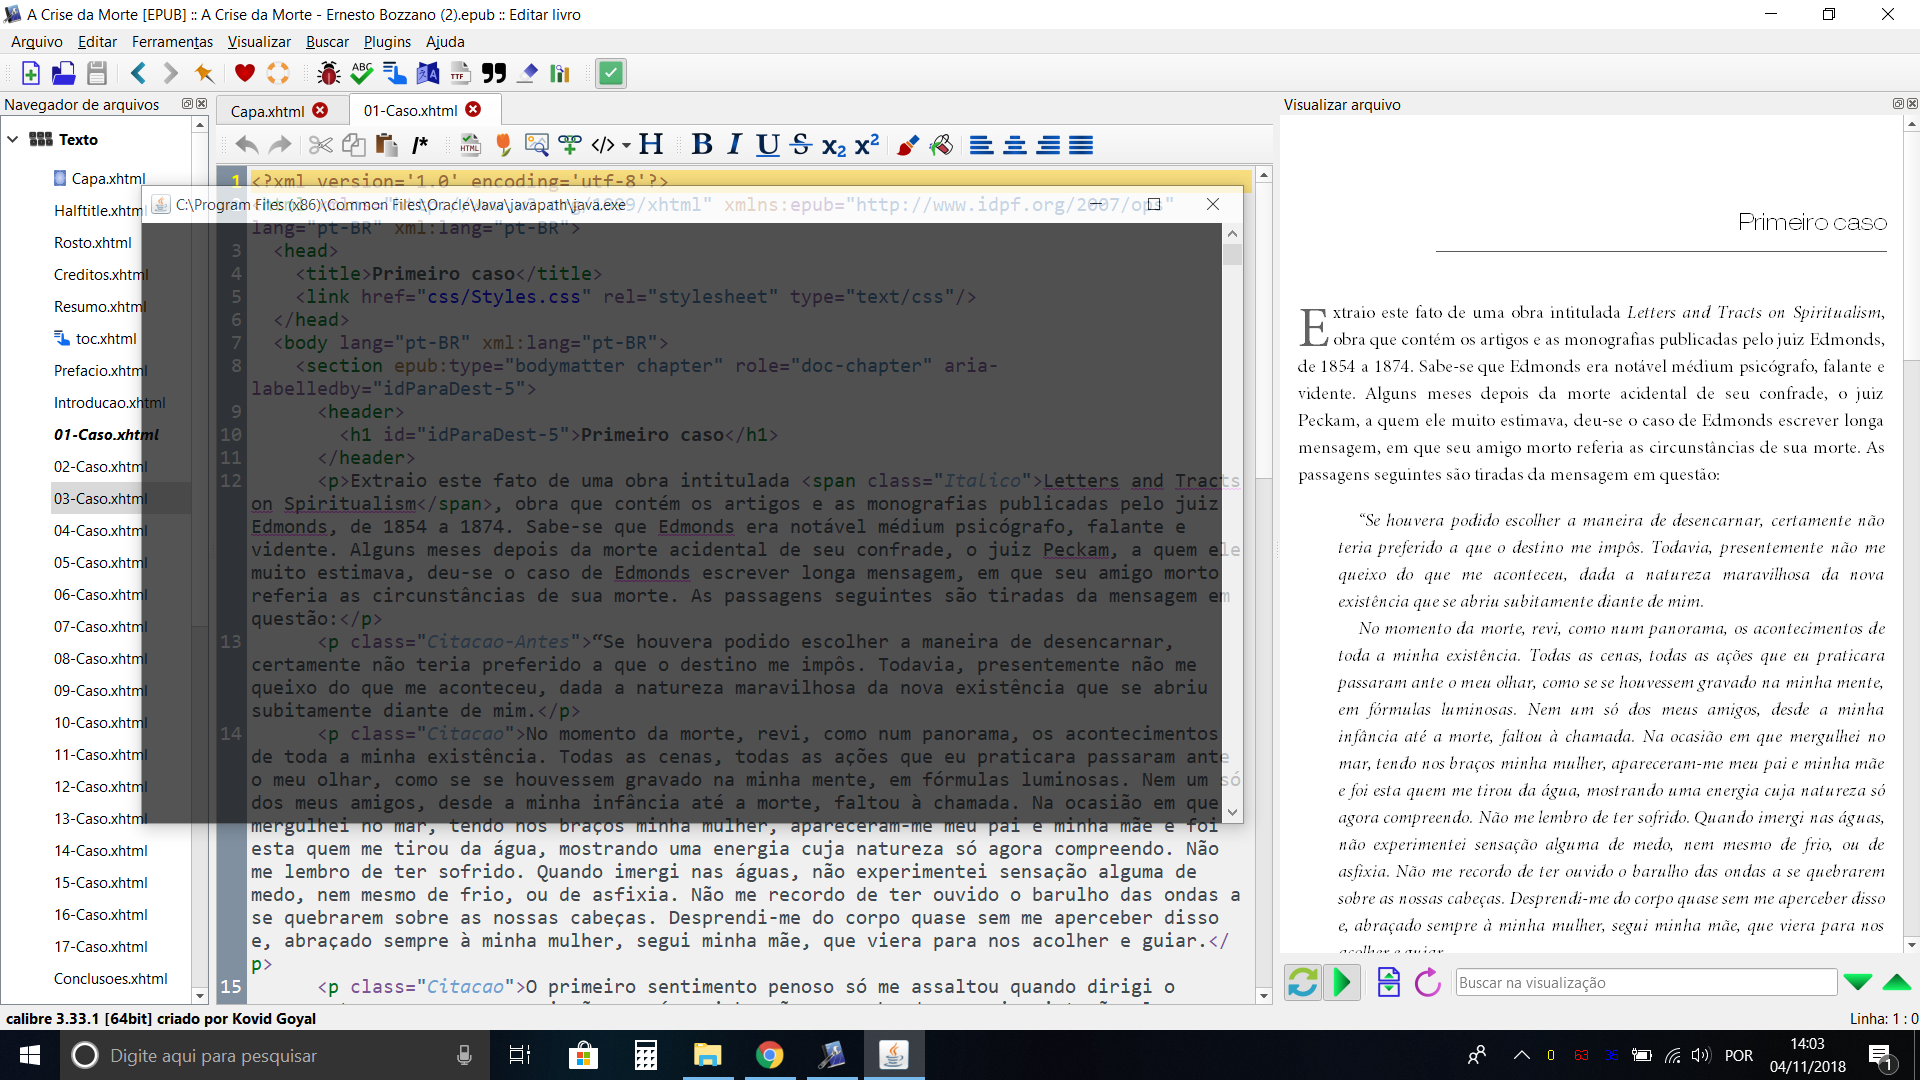Click the bug icon to run the book check

(x=328, y=73)
